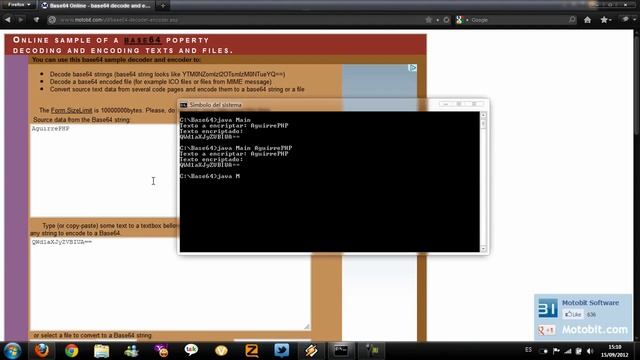Click the Google +1 button

point(546,330)
